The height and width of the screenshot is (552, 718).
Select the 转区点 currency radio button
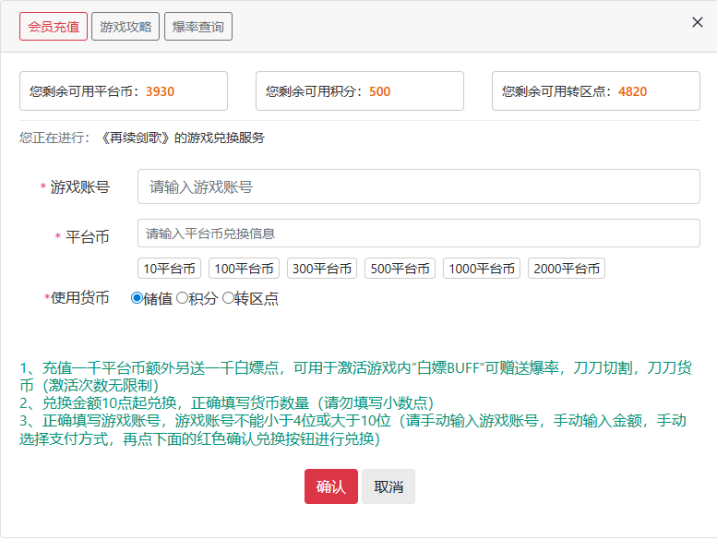[228, 298]
